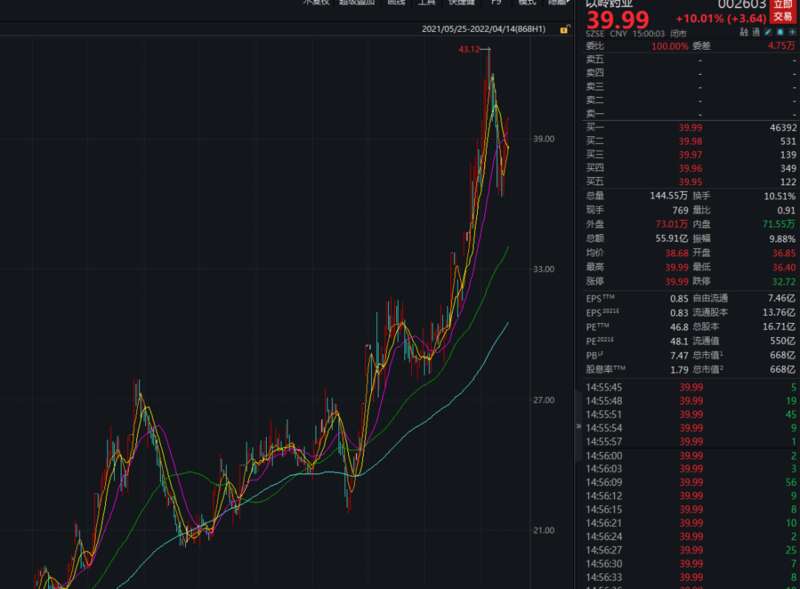Image resolution: width=800 pixels, height=589 pixels.
Task: Click the 现手 value 769
Action: [680, 210]
